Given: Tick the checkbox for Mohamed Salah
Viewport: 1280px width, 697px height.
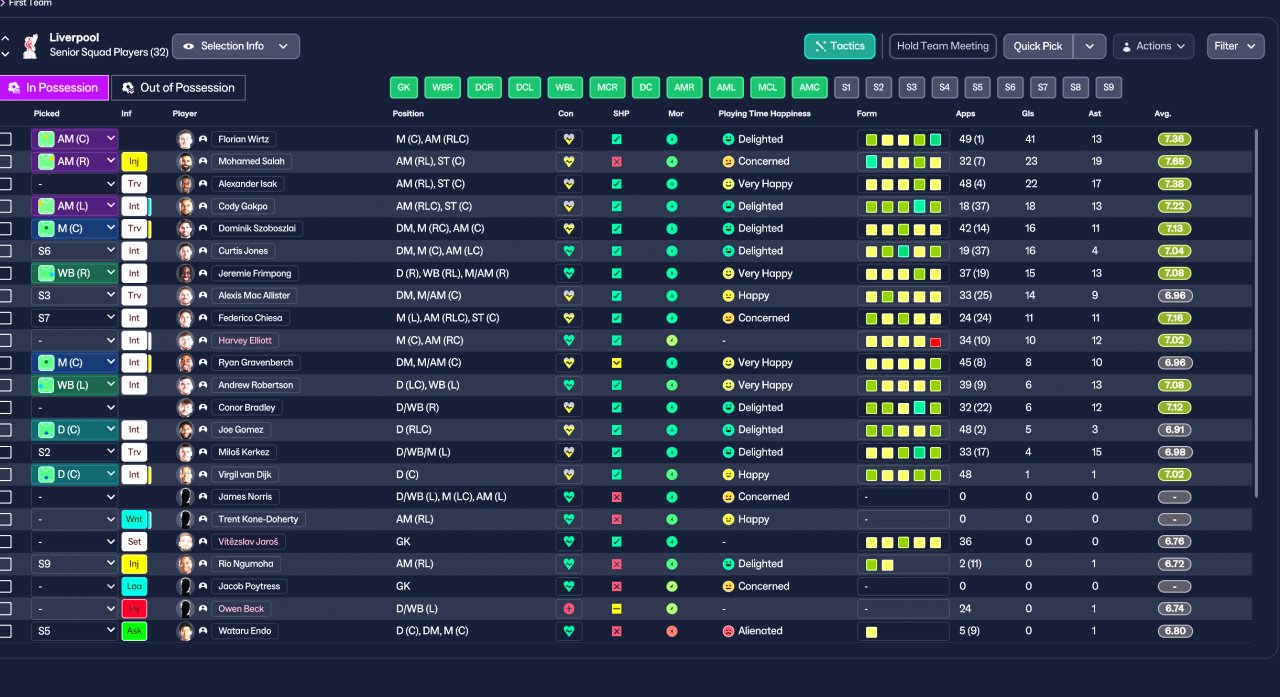Looking at the screenshot, I should [6, 161].
